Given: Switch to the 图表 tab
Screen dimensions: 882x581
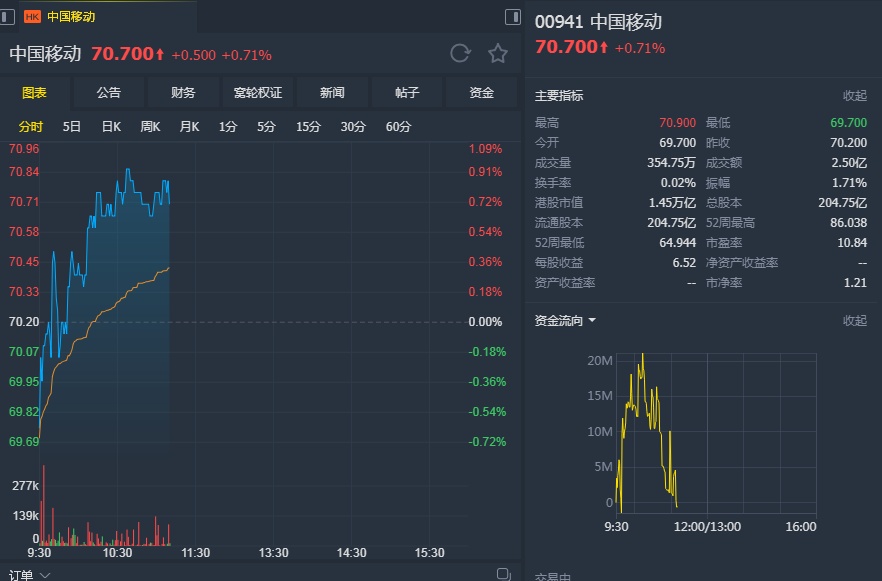Looking at the screenshot, I should pos(34,93).
